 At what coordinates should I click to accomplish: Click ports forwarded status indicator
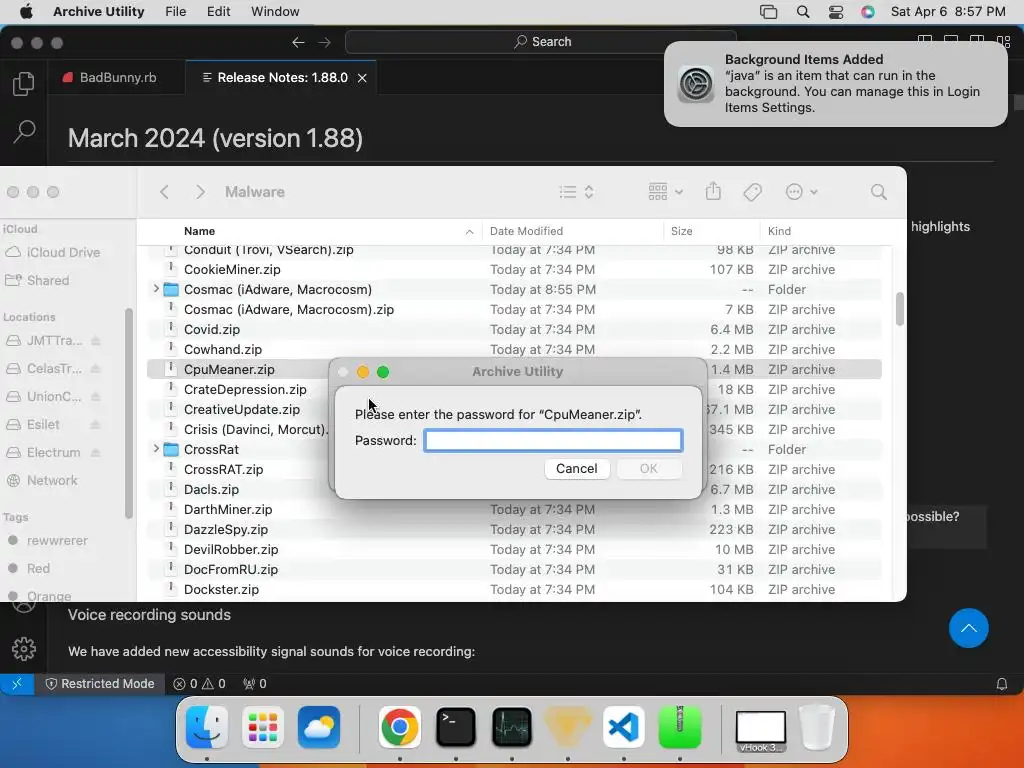[x=254, y=684]
